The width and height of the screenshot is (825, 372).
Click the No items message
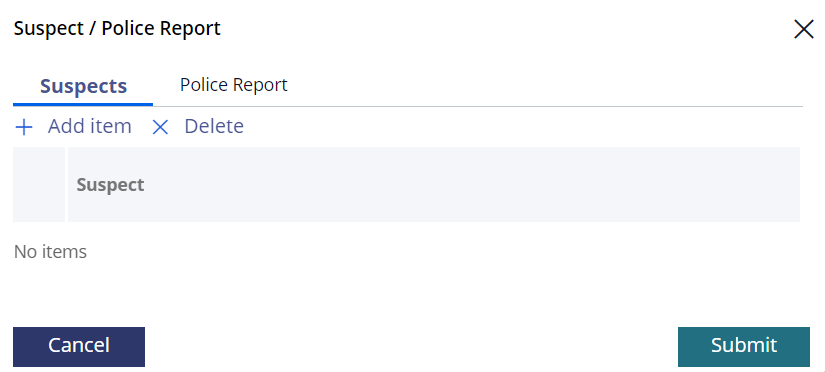(50, 252)
